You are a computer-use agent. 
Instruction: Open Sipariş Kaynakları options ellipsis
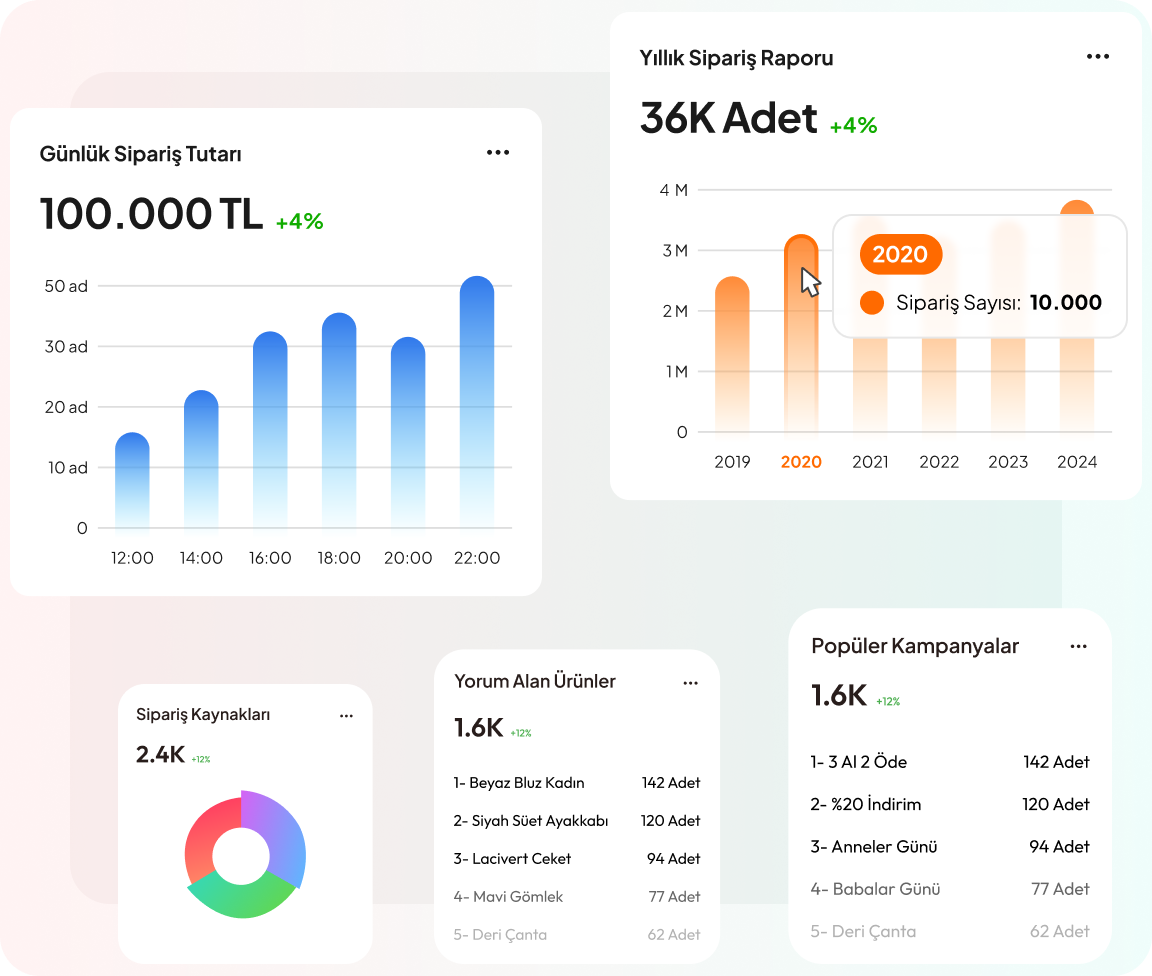pos(346,715)
